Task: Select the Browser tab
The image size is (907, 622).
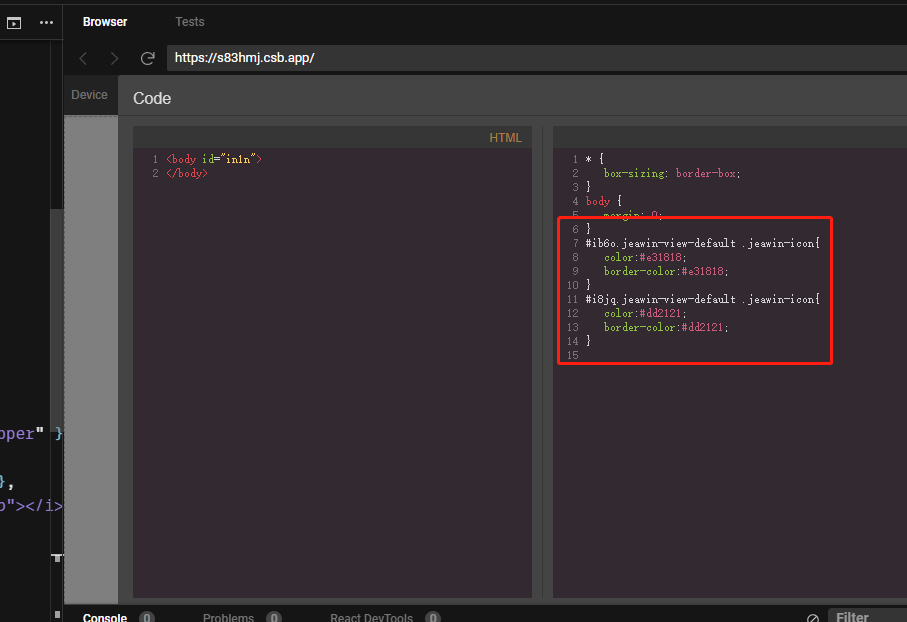Action: 104,21
